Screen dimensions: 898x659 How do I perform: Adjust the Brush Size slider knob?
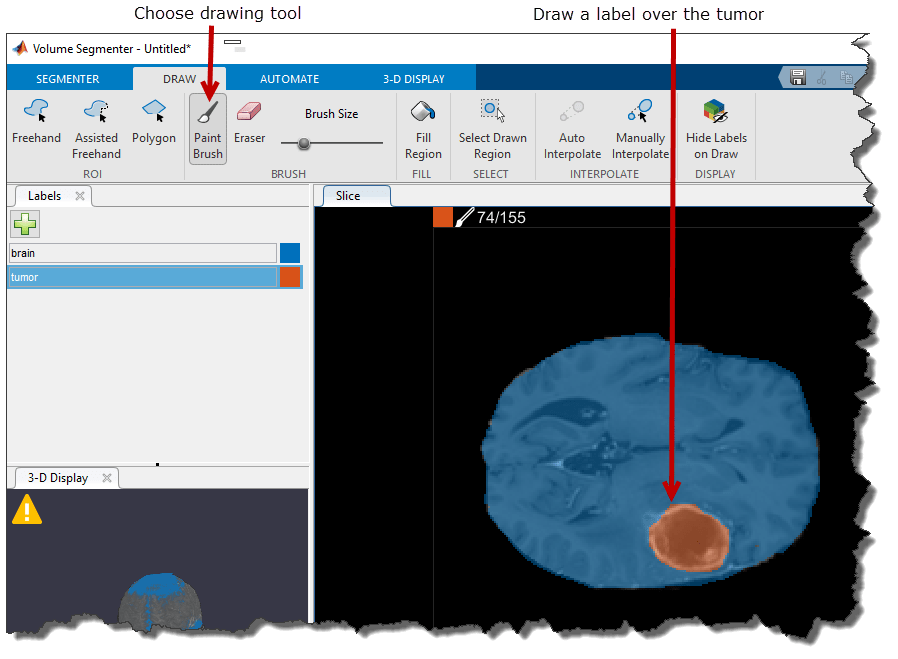[x=304, y=143]
